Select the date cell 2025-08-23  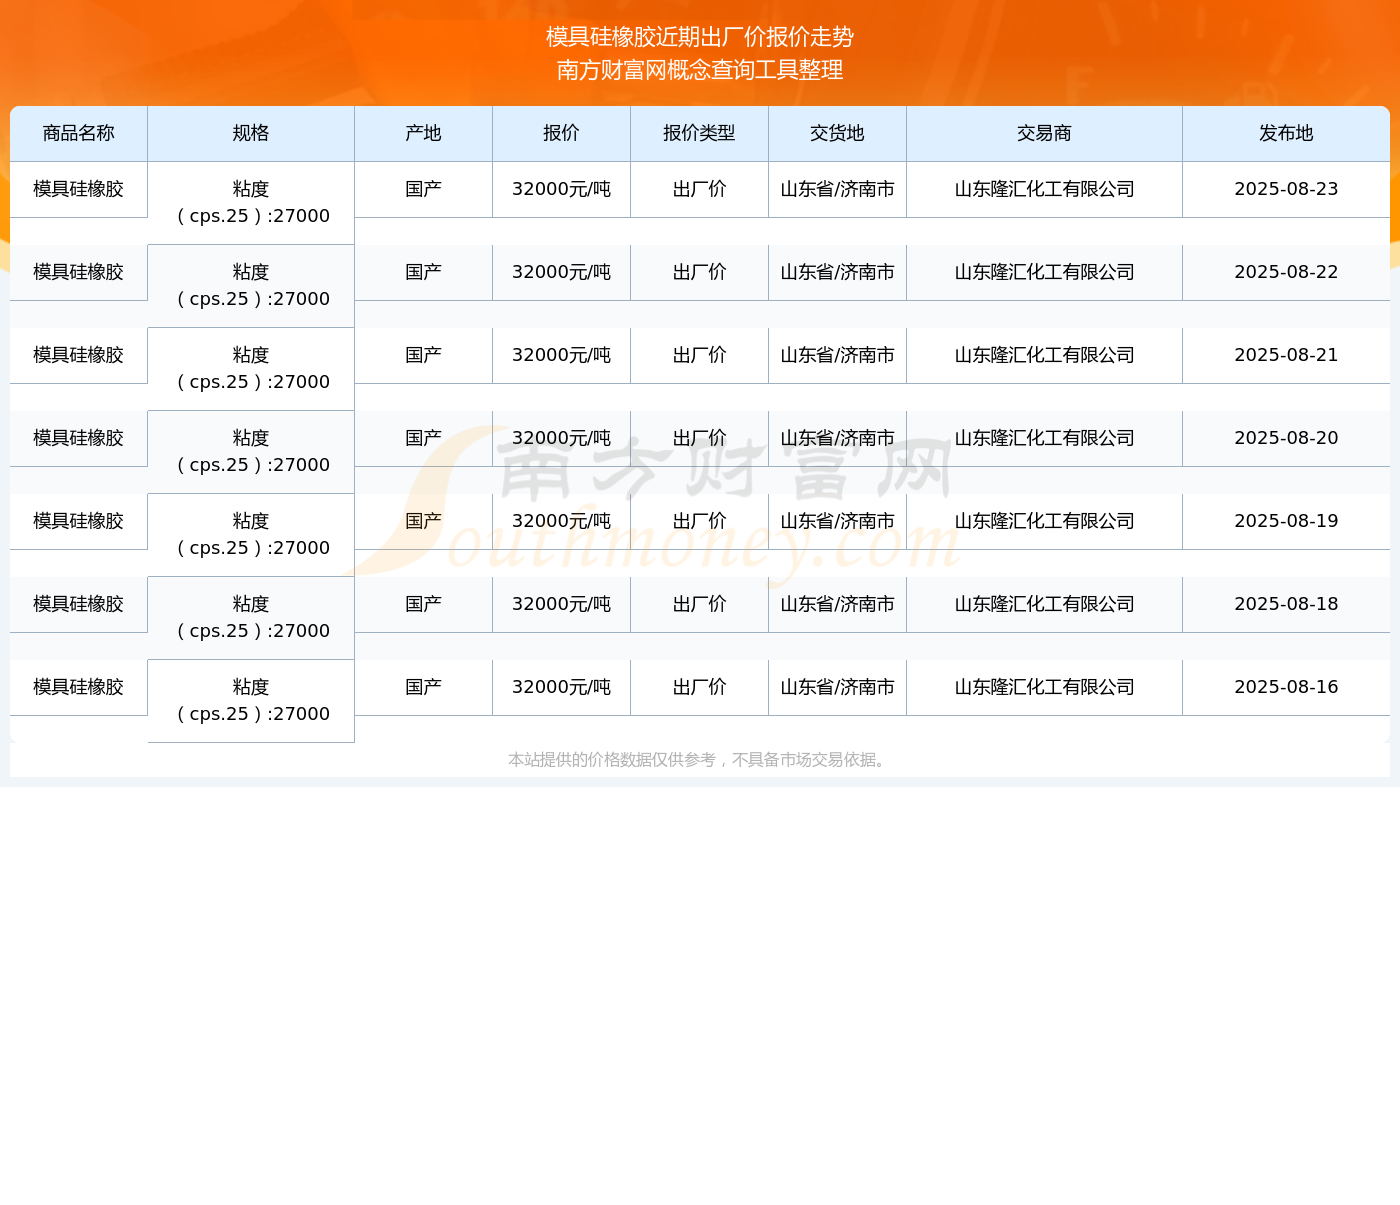tap(1286, 189)
